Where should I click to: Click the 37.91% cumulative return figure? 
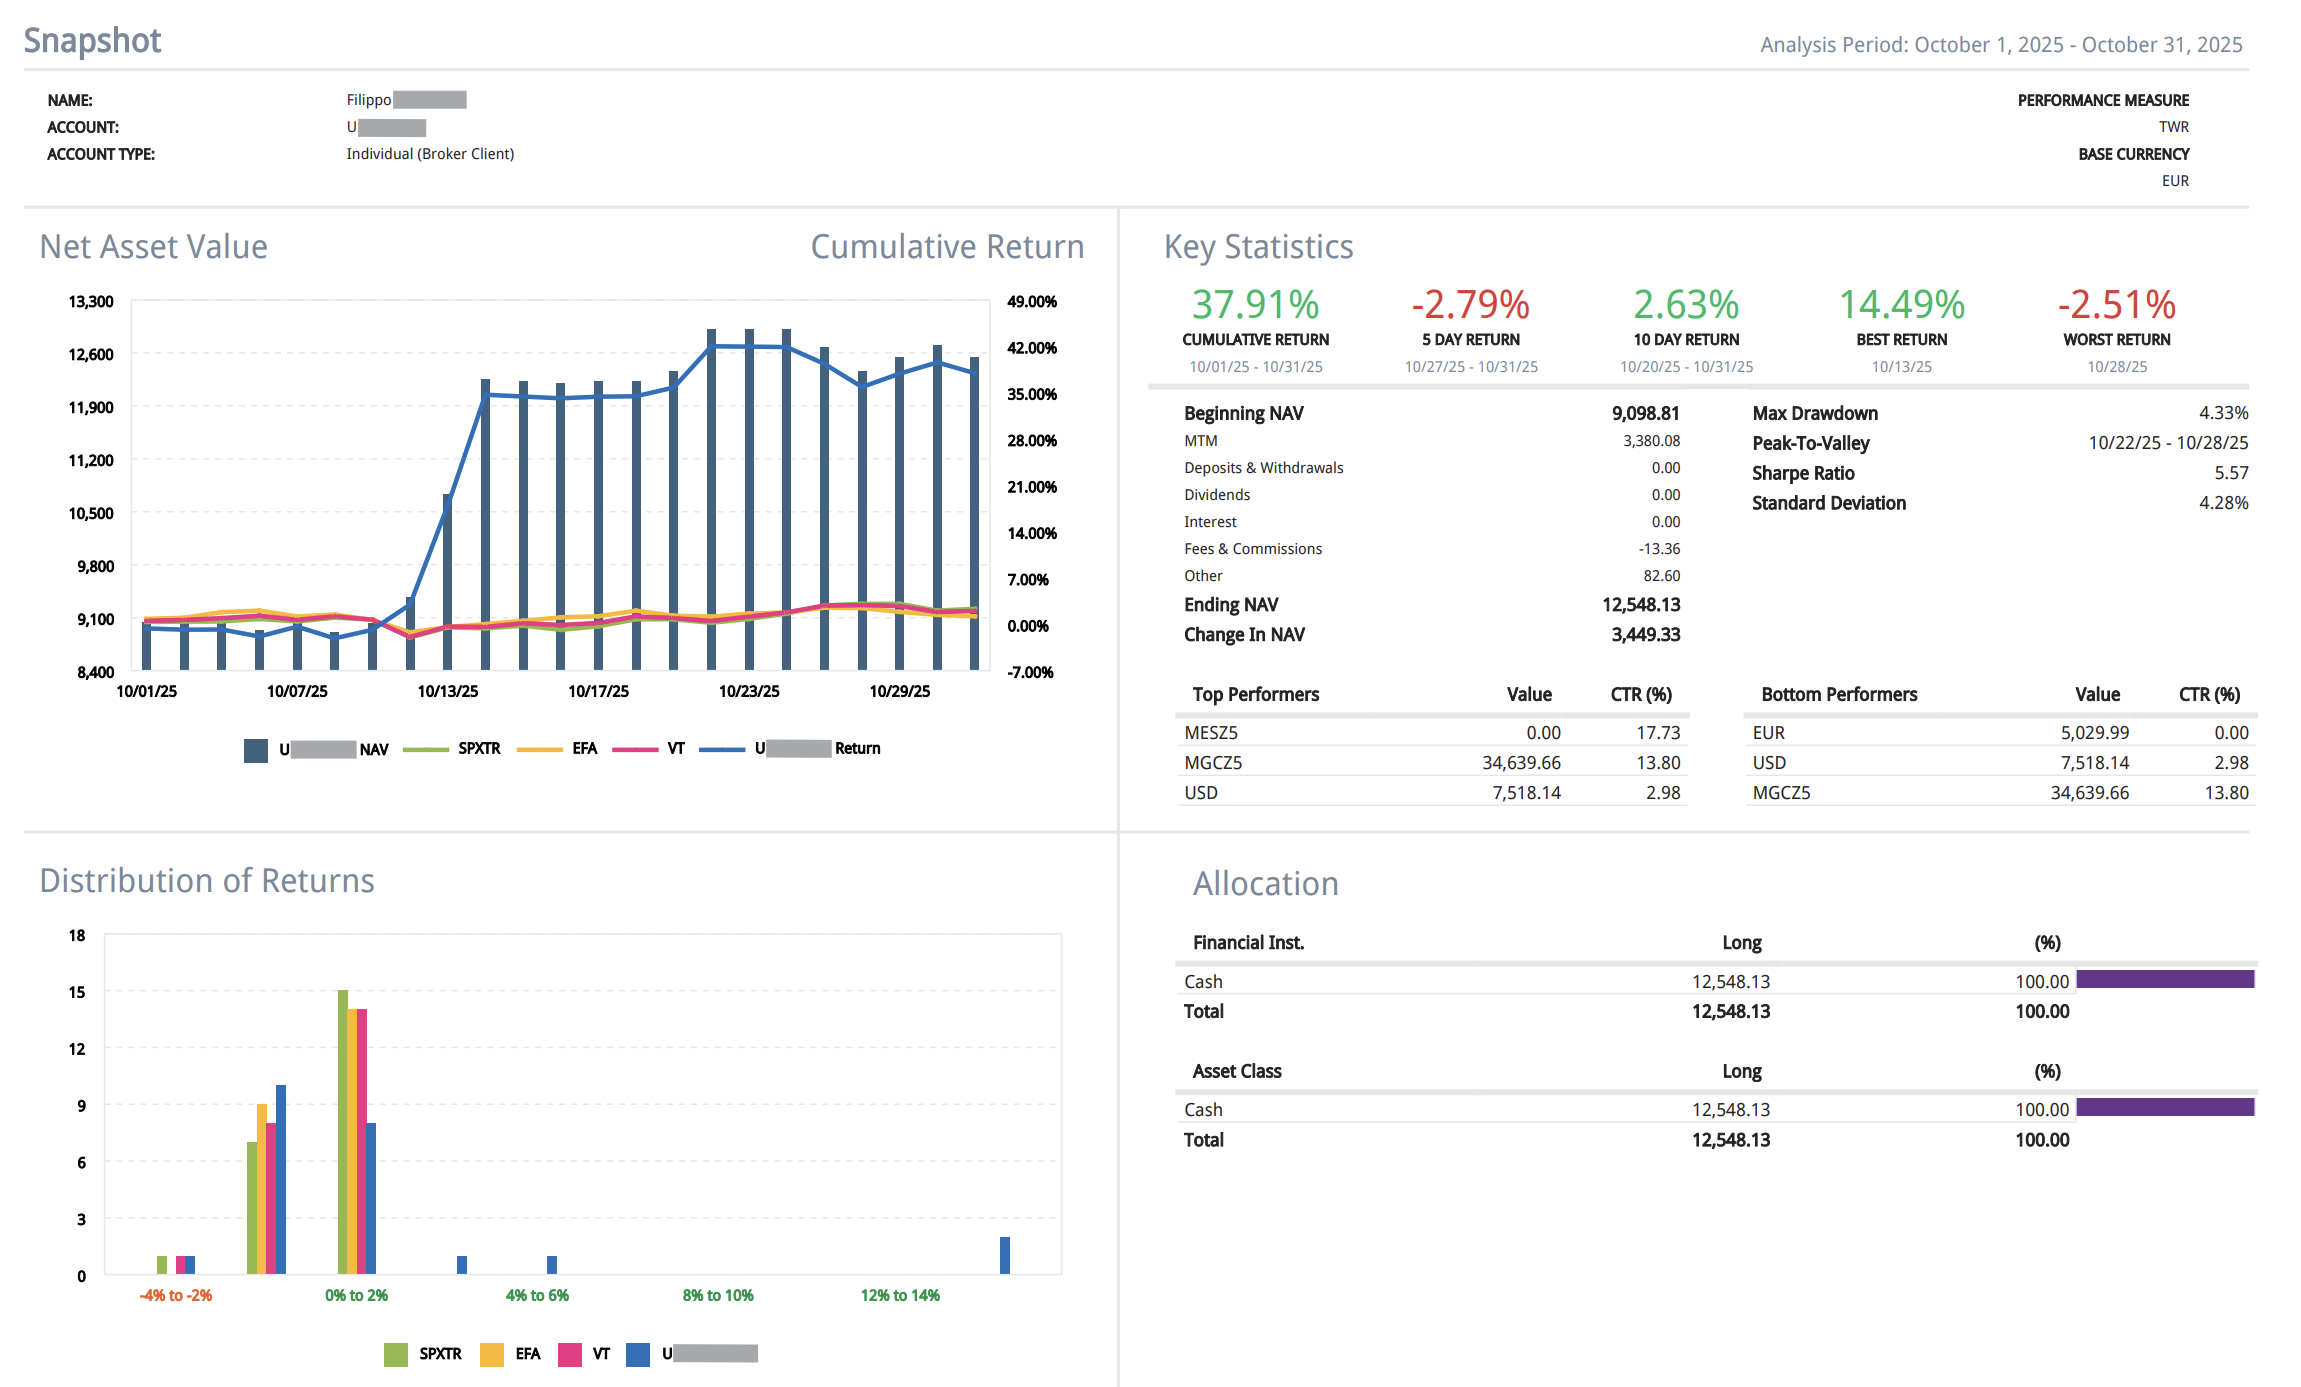(x=1255, y=305)
